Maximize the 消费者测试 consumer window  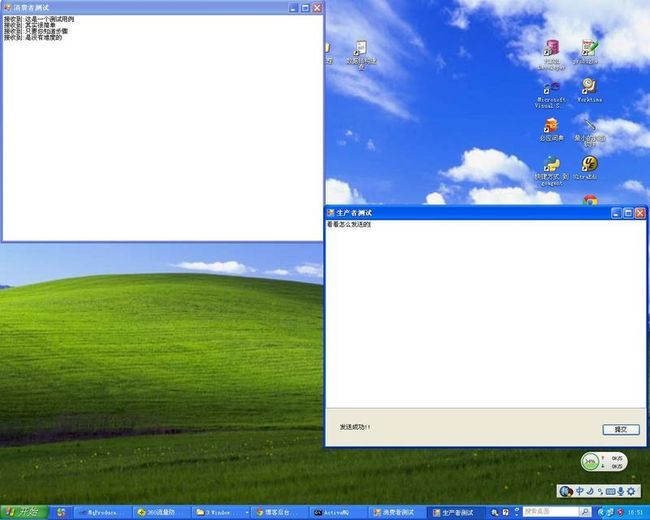click(306, 8)
